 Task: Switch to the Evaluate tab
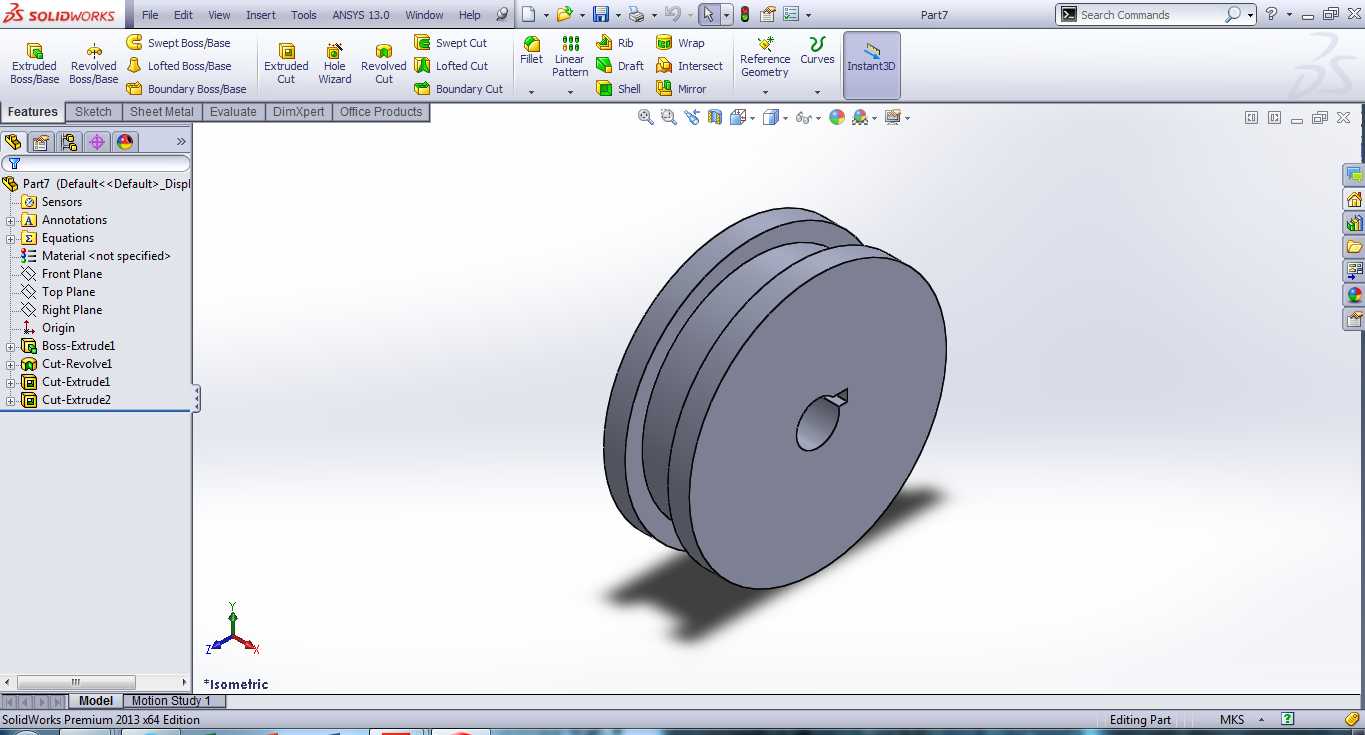[x=233, y=112]
